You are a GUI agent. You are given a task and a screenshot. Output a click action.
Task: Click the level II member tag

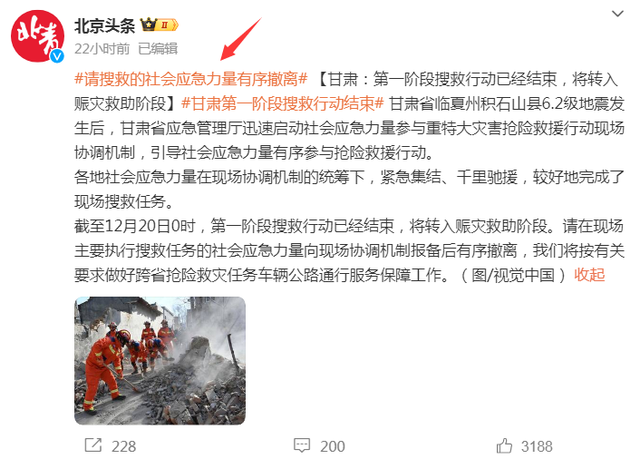click(168, 25)
